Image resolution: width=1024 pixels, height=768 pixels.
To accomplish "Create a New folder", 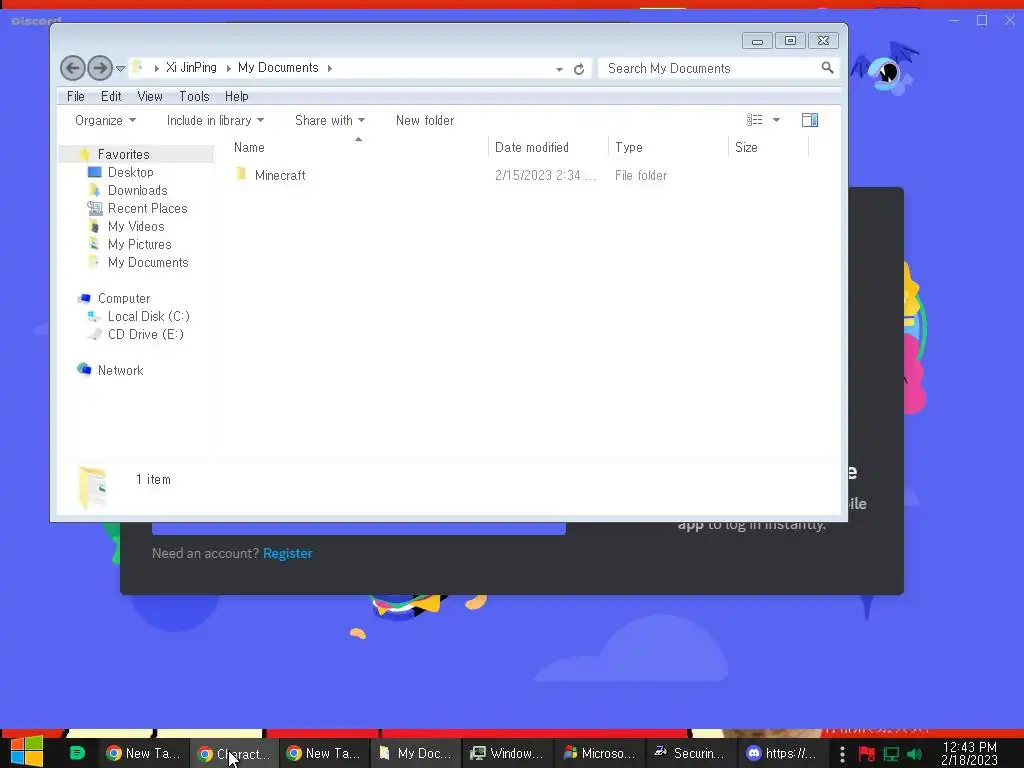I will (424, 120).
